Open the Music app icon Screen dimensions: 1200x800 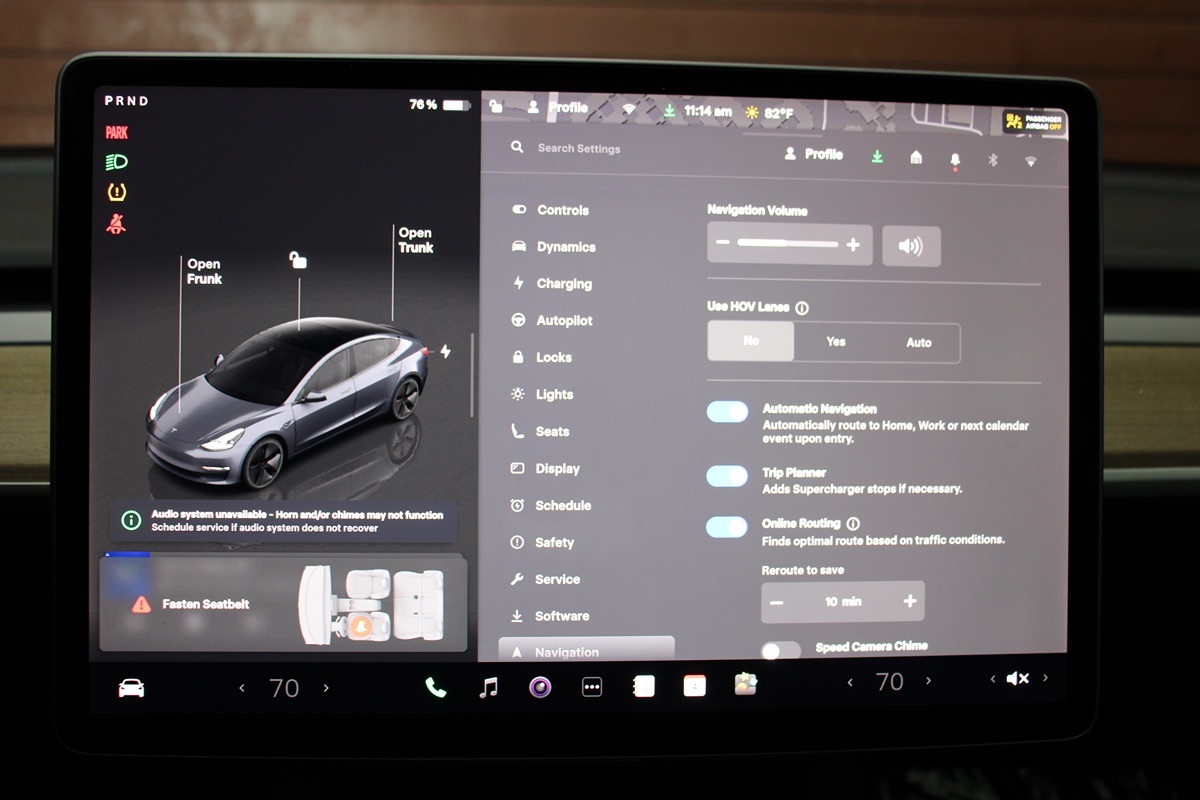[488, 687]
